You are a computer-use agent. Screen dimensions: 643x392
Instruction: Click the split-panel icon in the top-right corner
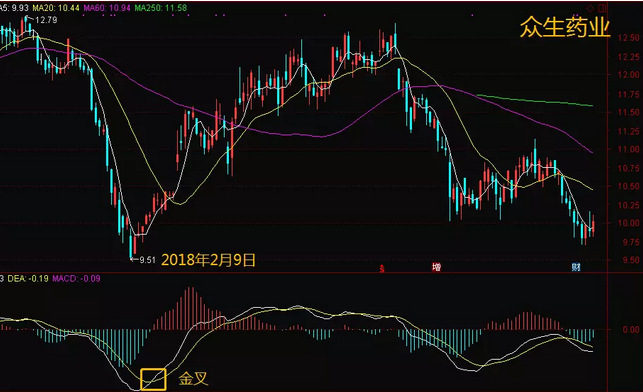602,8
